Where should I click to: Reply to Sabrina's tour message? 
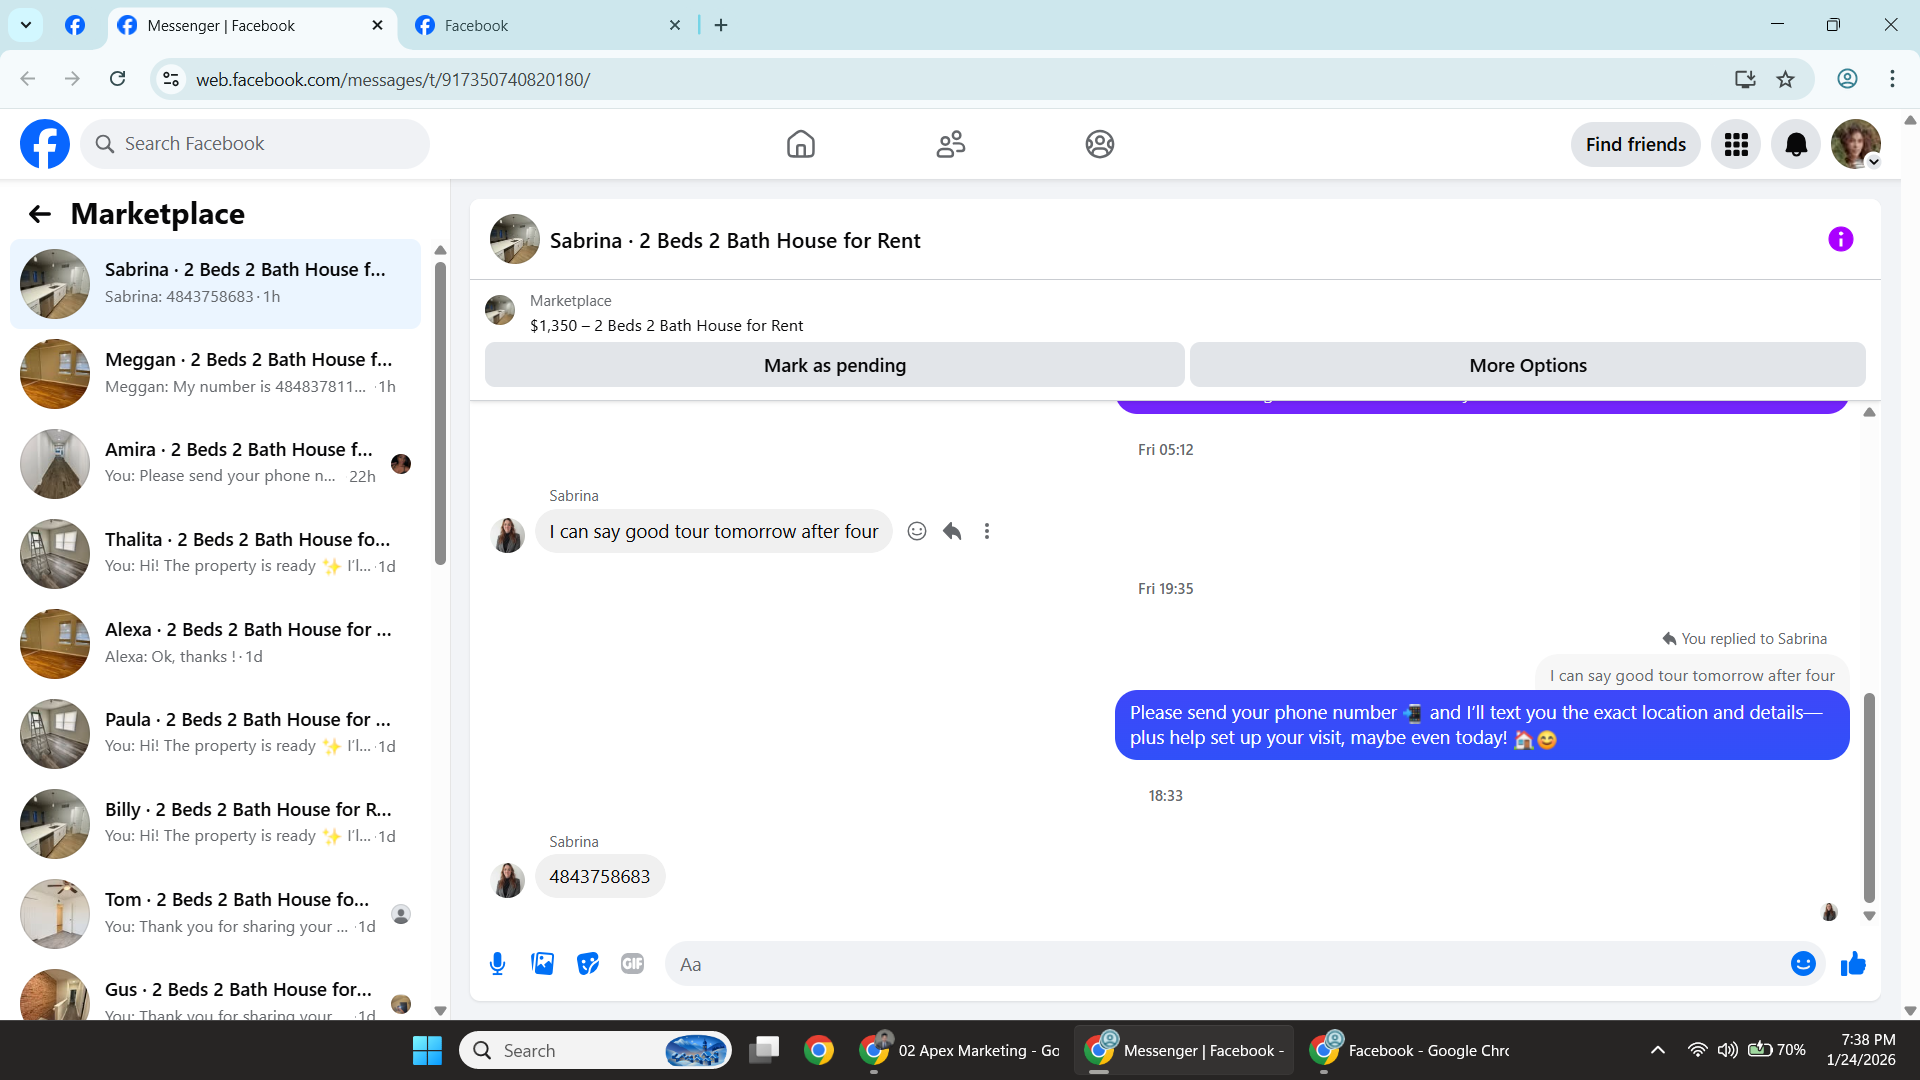(x=952, y=532)
